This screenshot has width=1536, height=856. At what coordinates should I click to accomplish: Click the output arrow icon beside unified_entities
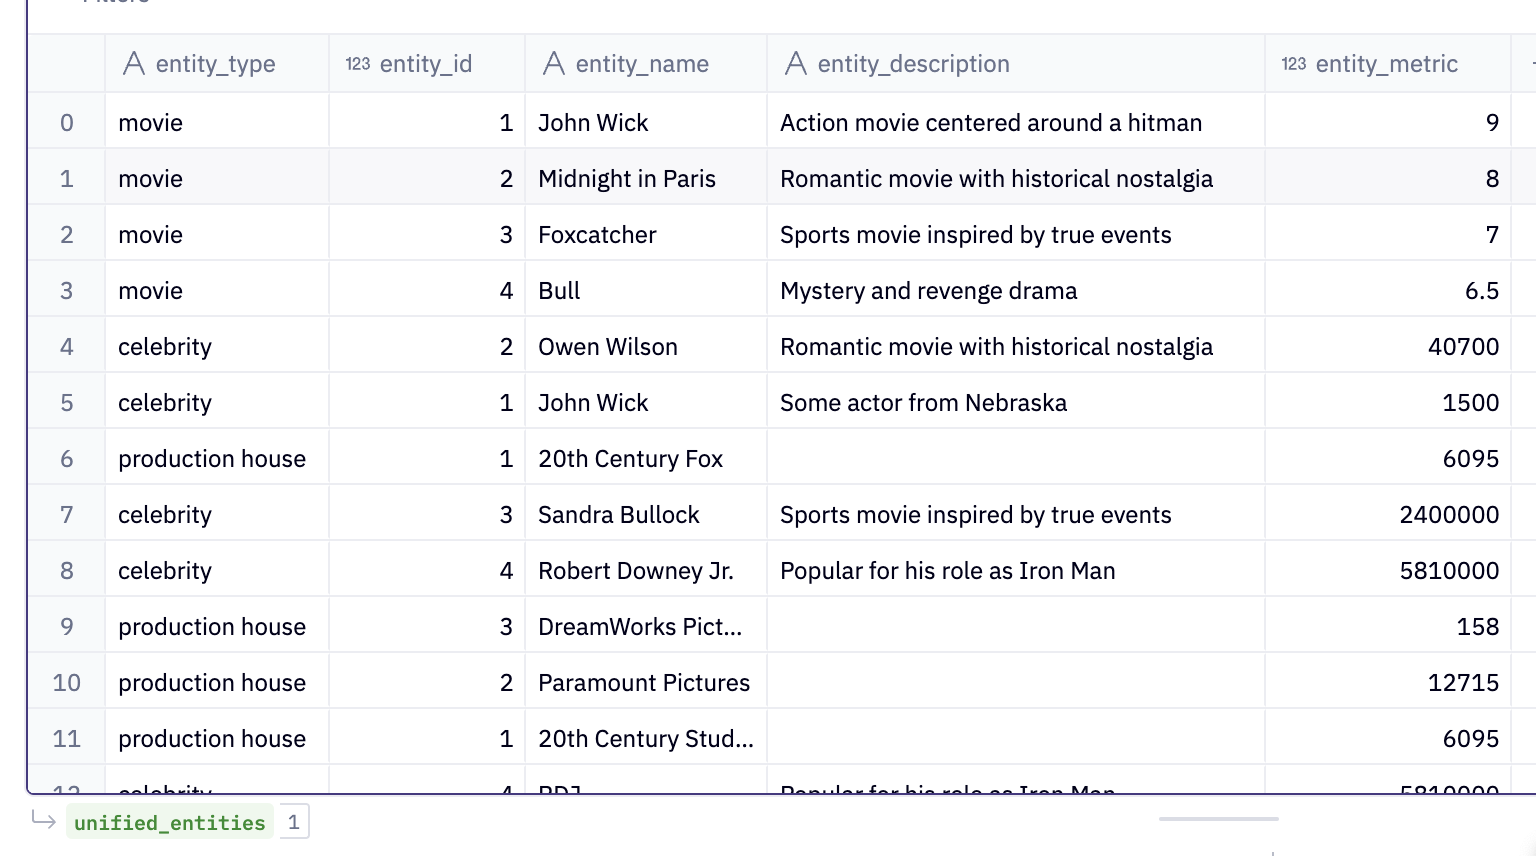(44, 821)
